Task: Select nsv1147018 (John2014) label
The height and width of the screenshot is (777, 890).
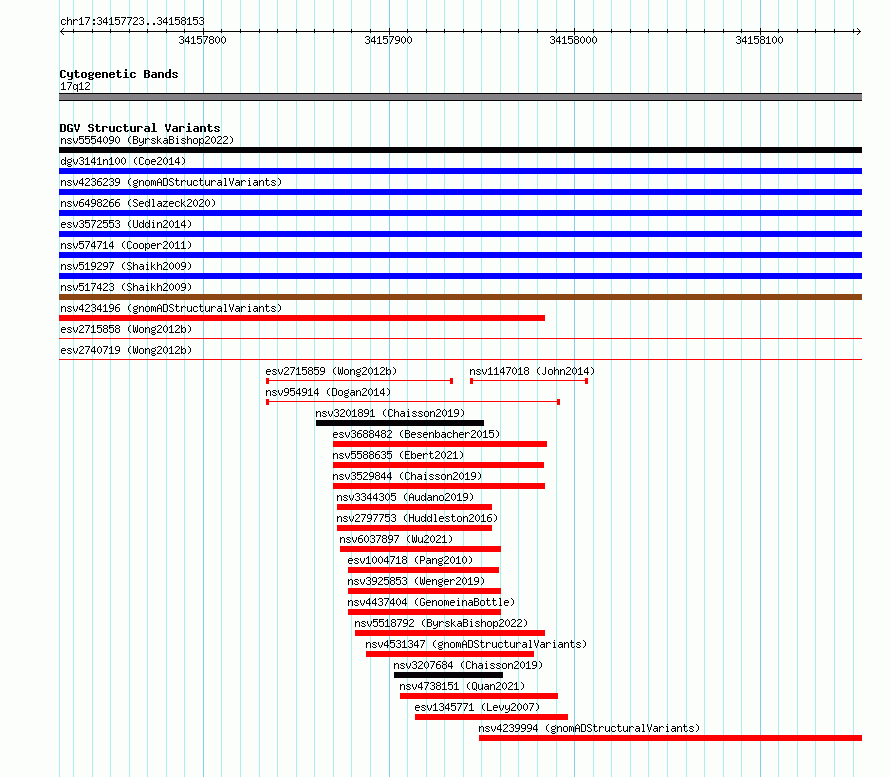Action: click(x=532, y=371)
